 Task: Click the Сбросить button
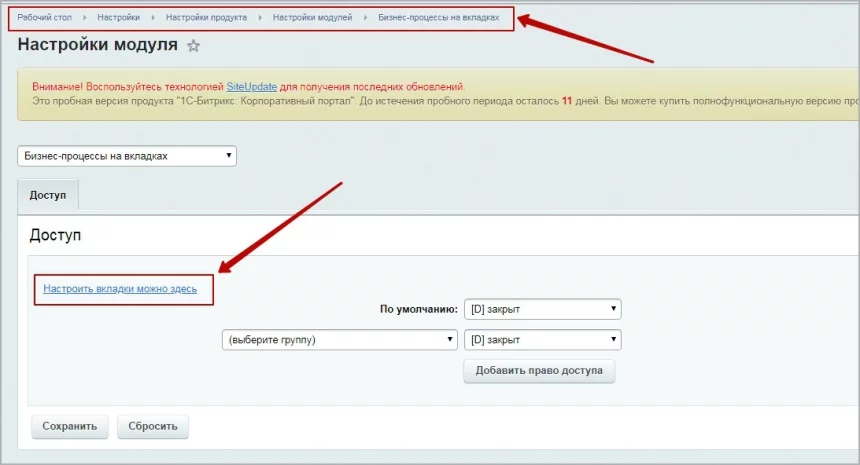pyautogui.click(x=152, y=426)
